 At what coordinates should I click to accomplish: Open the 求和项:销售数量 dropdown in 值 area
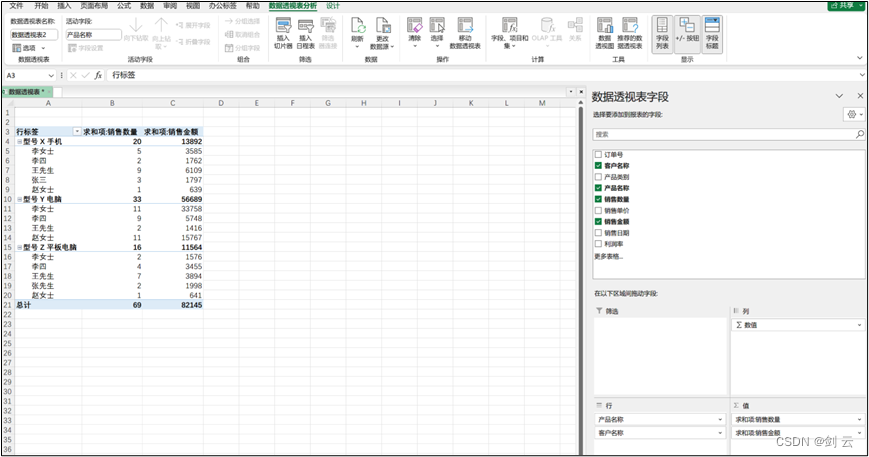tap(859, 419)
